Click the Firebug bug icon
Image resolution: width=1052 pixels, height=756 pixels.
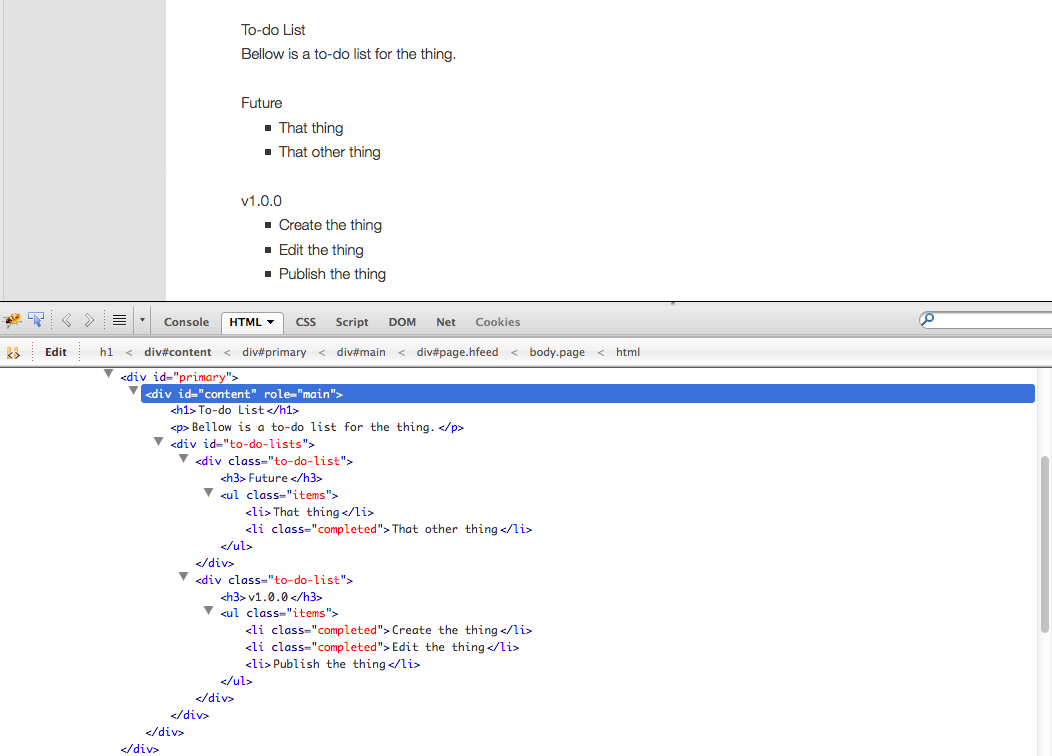[x=13, y=321]
